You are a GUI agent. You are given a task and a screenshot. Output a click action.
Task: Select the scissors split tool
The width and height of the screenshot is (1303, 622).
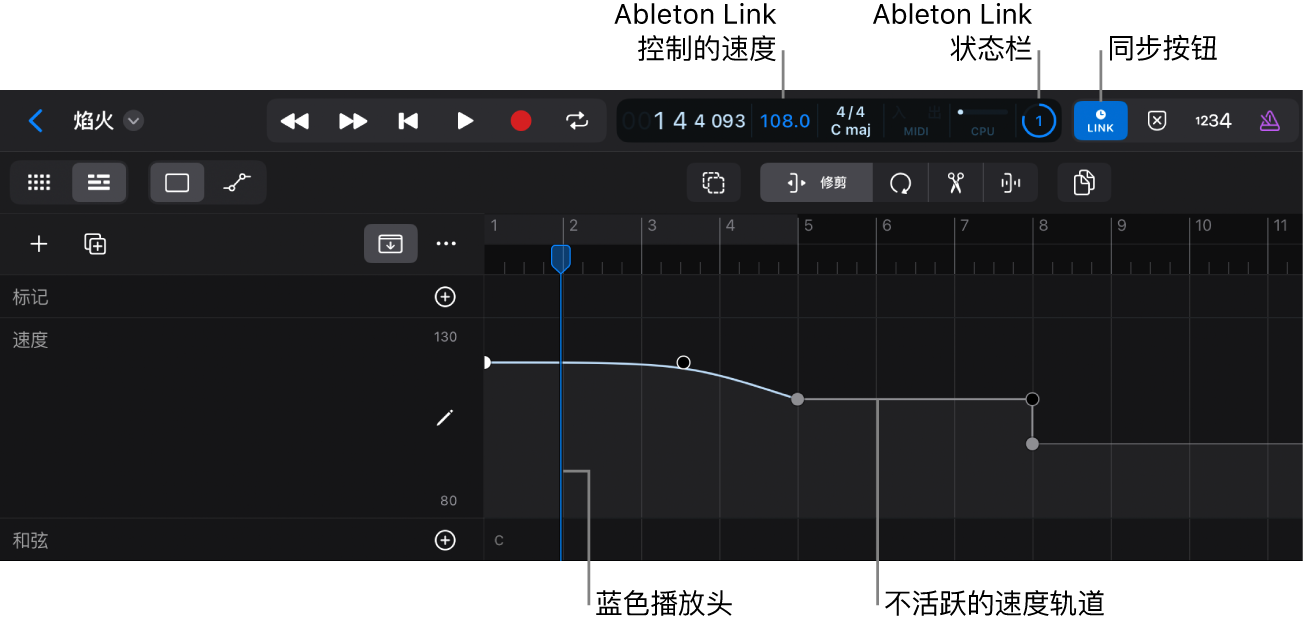click(x=955, y=182)
